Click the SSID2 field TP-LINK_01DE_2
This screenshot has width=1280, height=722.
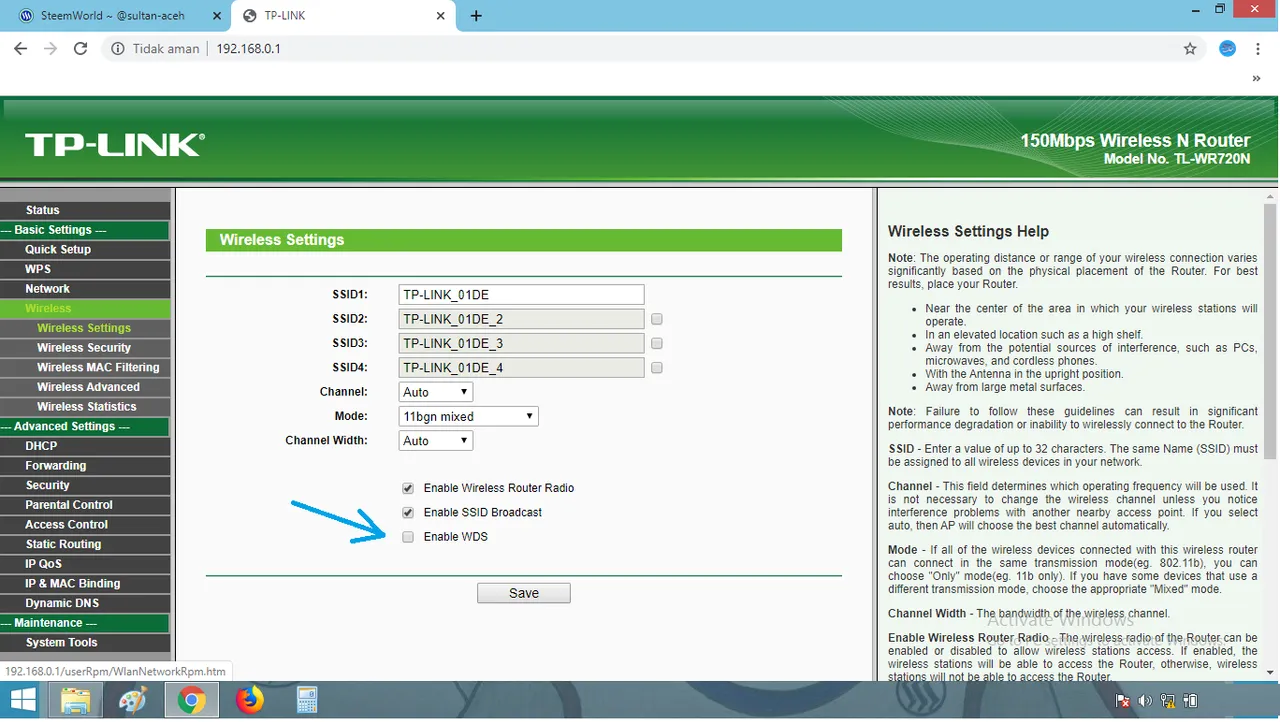click(x=521, y=319)
